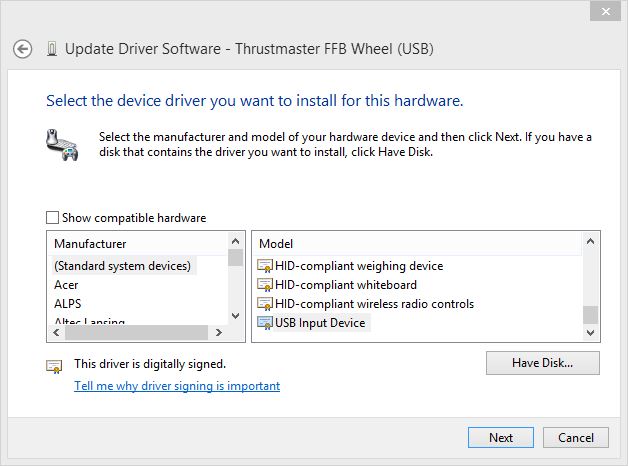Click Manufacturer list scroll right arrow
This screenshot has height=466, width=628.
[x=219, y=332]
